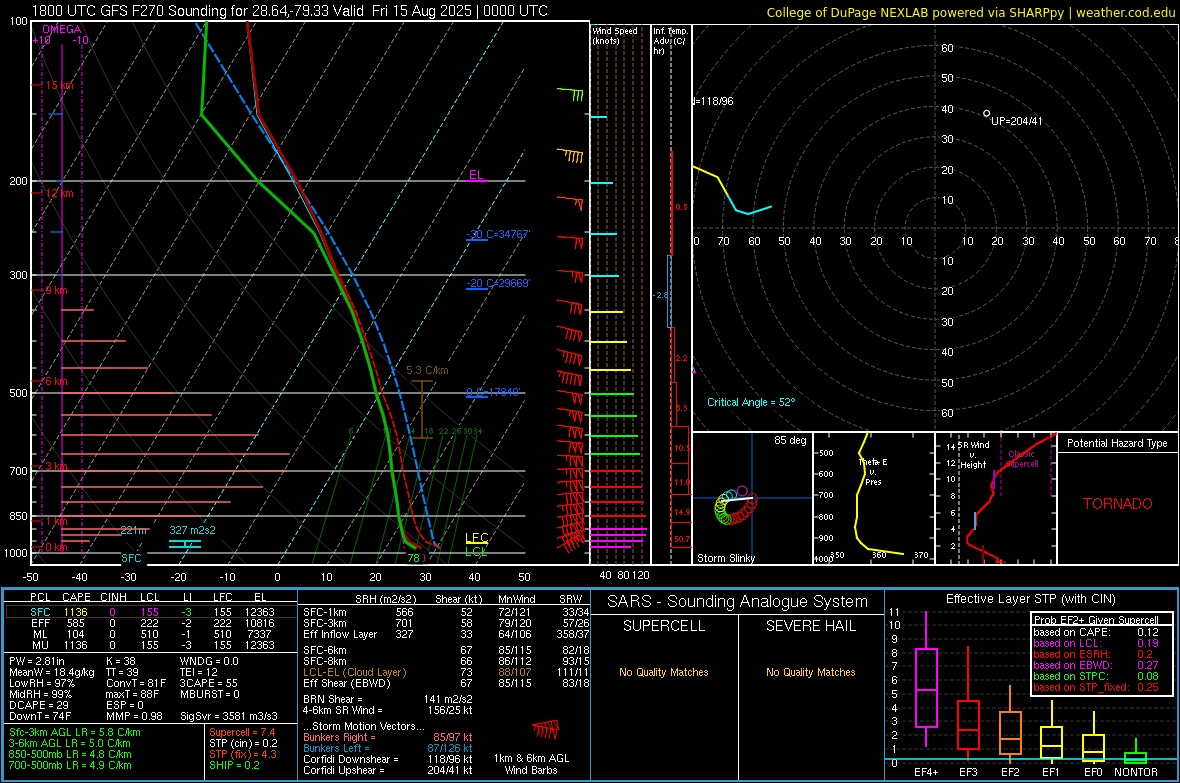The image size is (1180, 783).
Task: Click the MMP = 0.98 value
Action: [x=135, y=716]
